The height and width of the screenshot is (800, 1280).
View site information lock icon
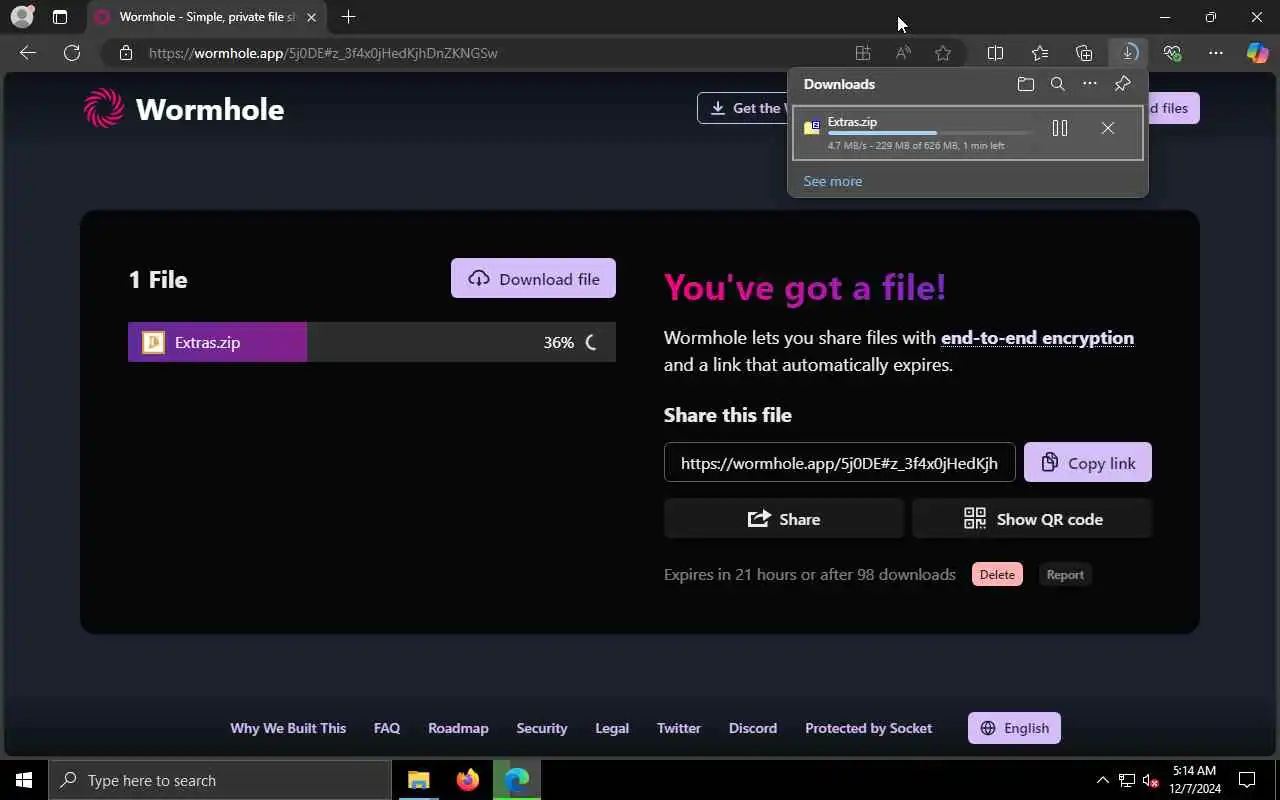coord(125,53)
